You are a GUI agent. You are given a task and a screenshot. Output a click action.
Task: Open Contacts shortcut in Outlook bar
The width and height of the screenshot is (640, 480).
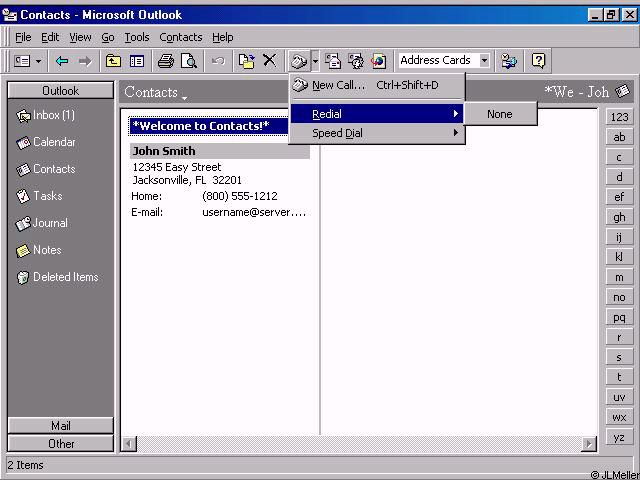46,169
